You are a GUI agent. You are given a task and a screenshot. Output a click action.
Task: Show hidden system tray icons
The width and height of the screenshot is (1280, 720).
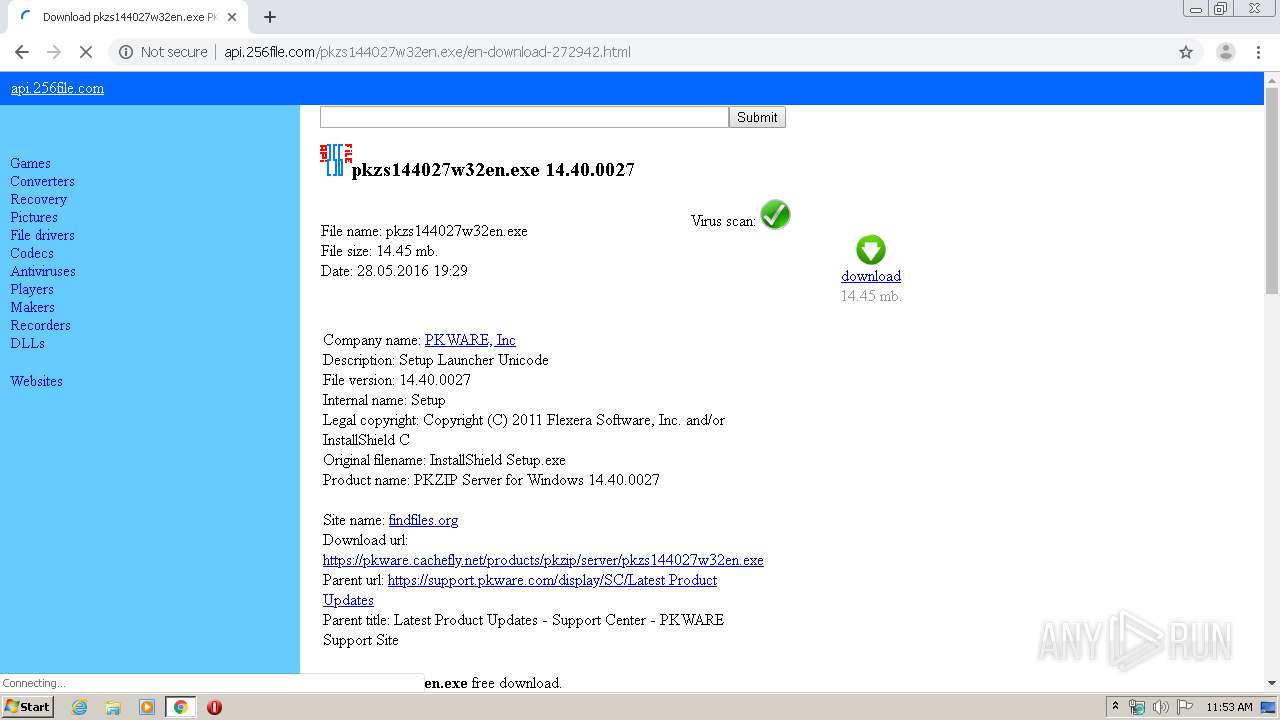point(1115,707)
